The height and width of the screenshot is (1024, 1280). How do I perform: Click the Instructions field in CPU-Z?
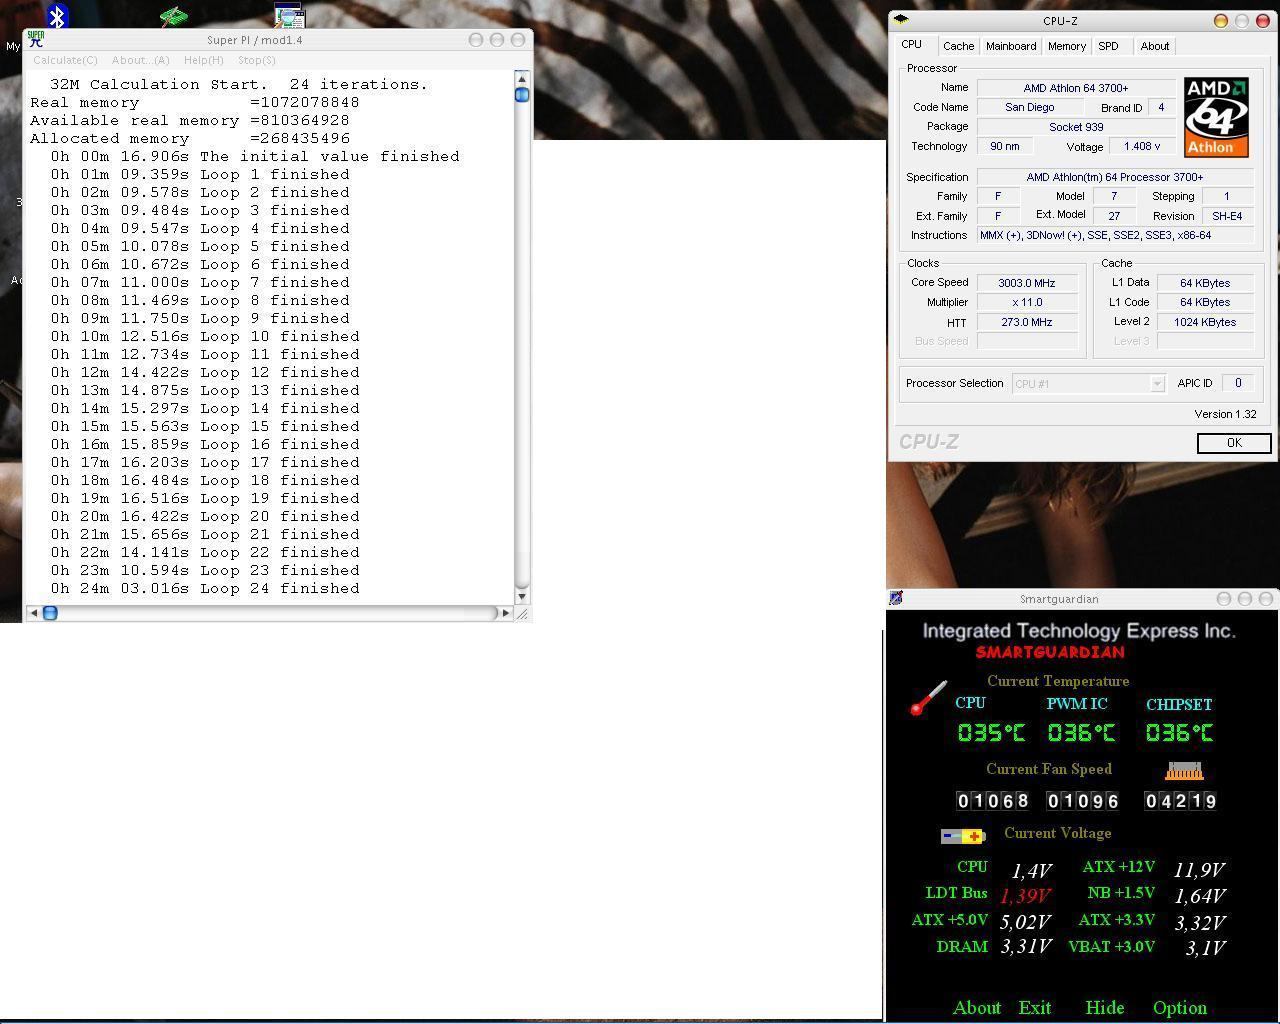pos(1115,235)
